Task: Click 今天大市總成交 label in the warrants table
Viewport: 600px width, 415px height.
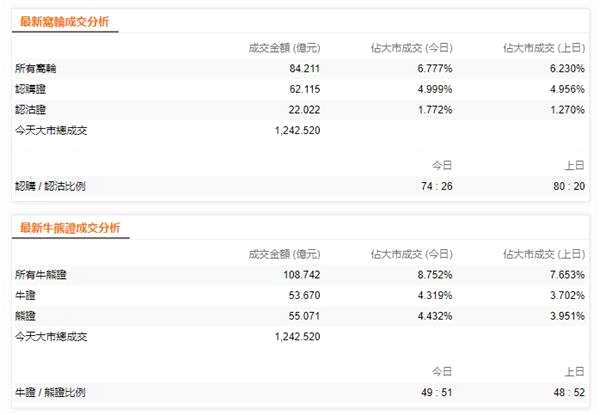Action: coord(51,129)
